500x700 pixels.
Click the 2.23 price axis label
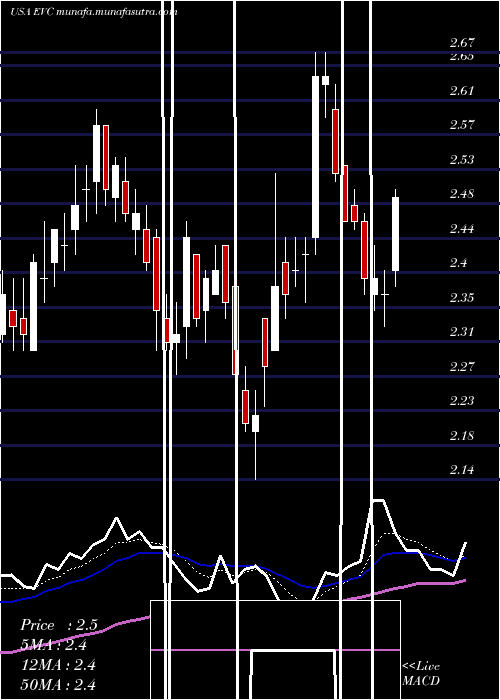pos(462,400)
